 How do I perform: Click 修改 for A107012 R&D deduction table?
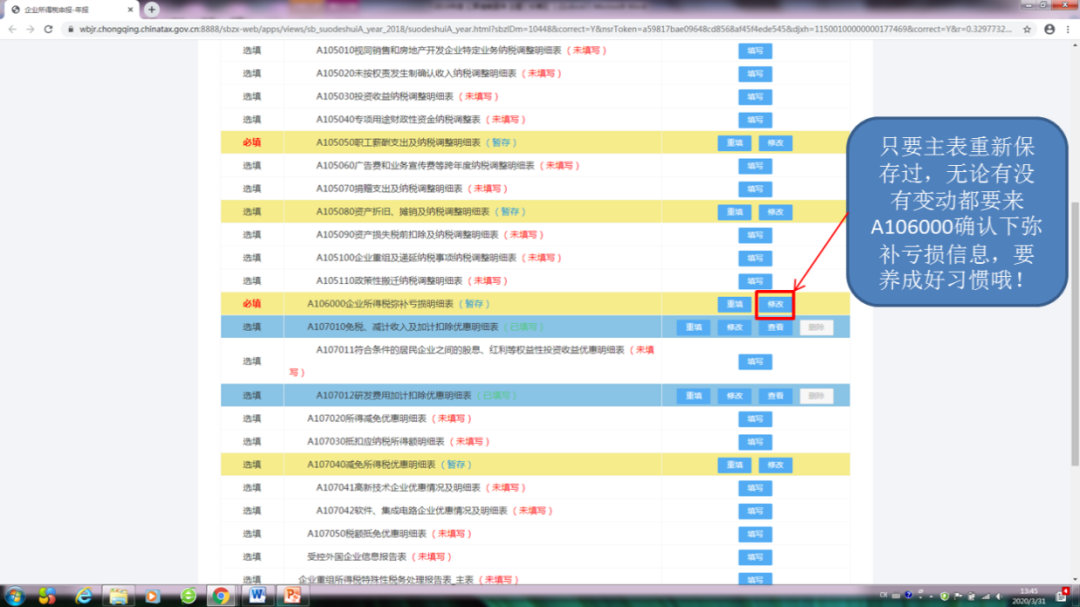734,396
